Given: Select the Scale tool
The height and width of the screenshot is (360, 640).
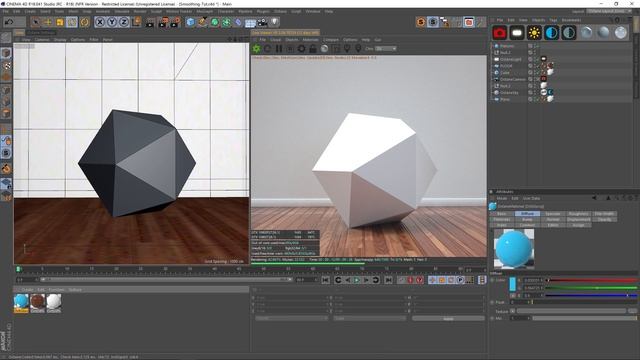Looking at the screenshot, I should pos(60,22).
